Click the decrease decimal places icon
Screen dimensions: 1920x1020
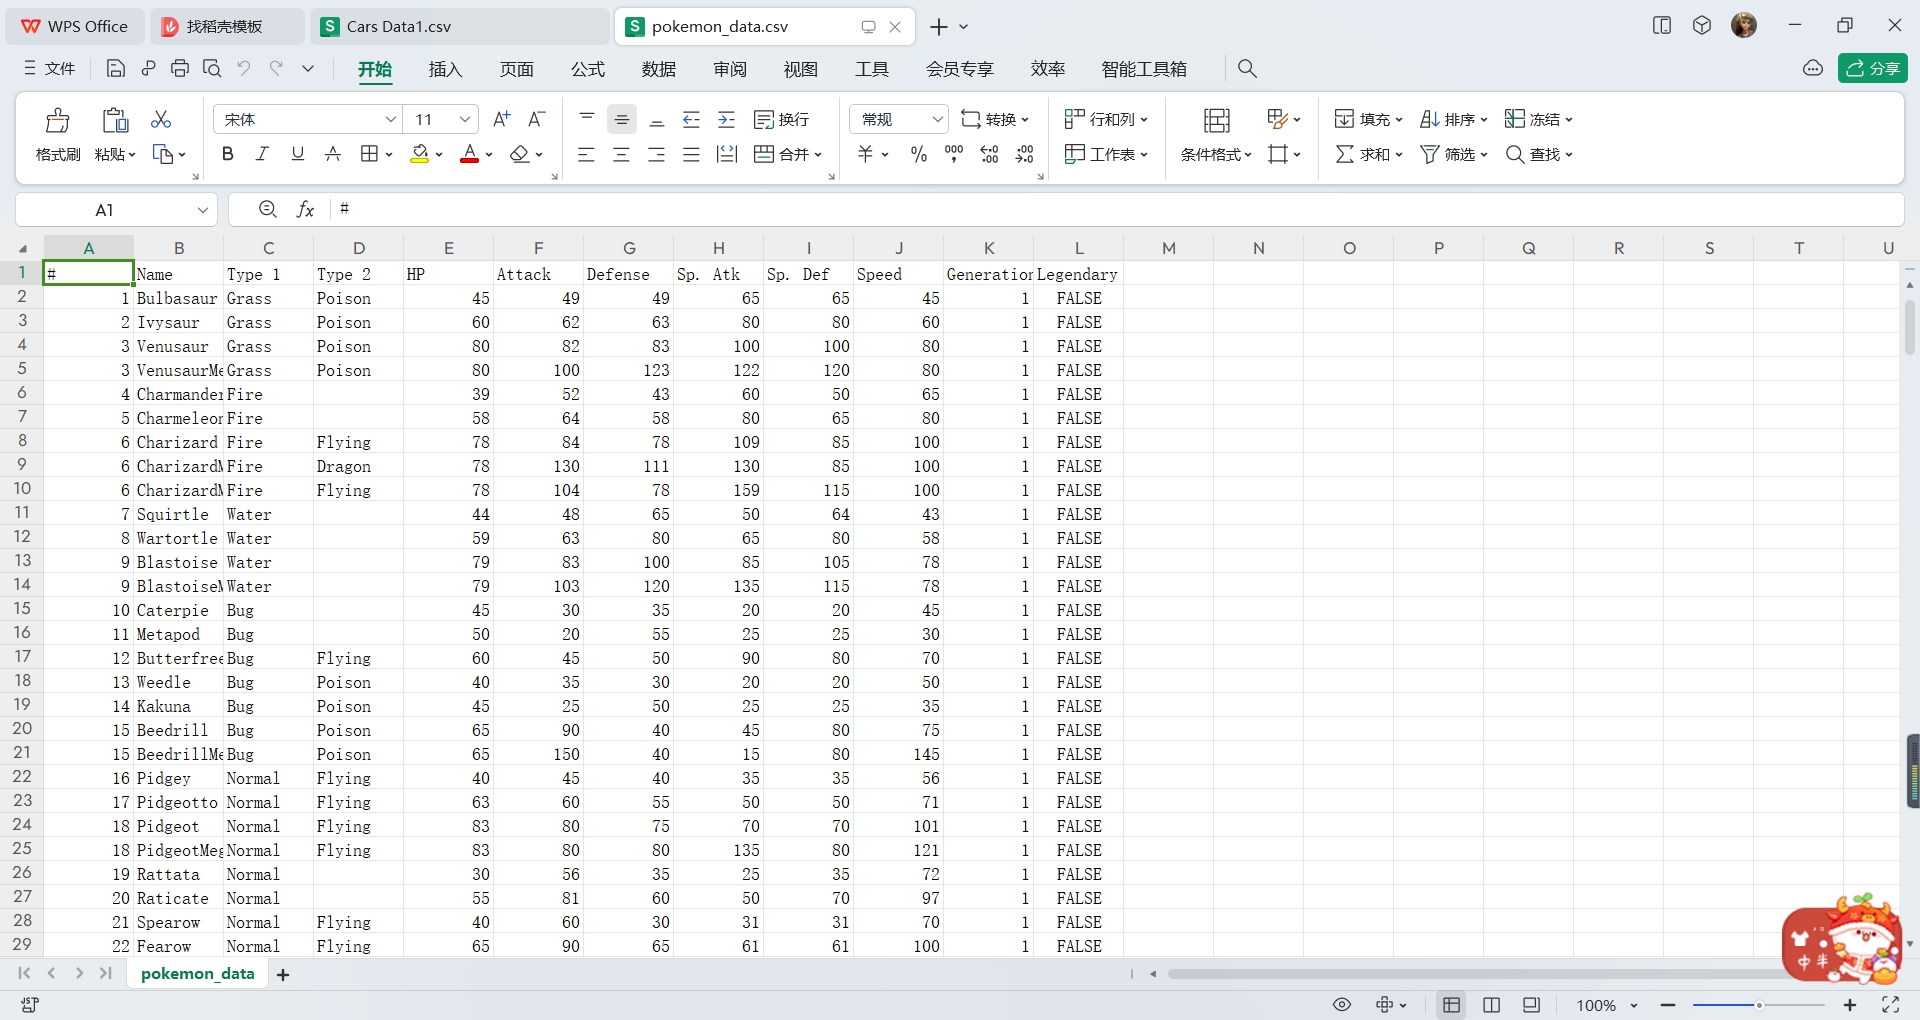(1025, 154)
